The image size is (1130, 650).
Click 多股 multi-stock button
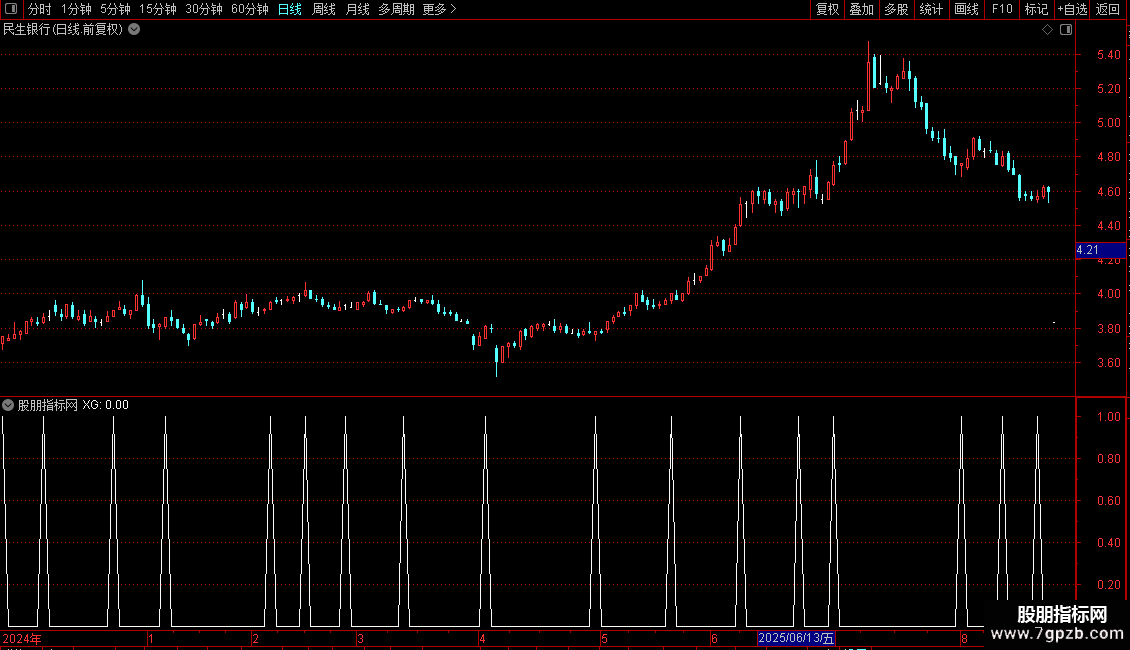coord(897,9)
